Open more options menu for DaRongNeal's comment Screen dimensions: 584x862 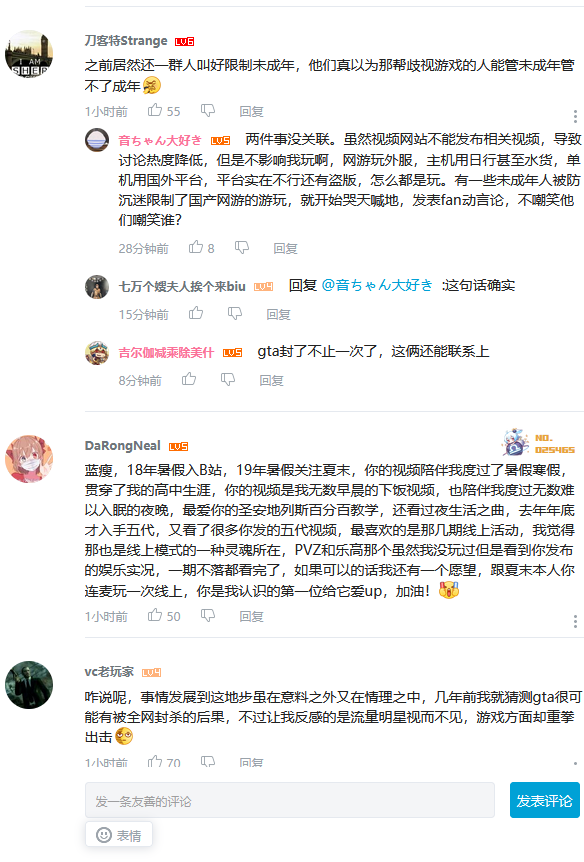click(575, 621)
